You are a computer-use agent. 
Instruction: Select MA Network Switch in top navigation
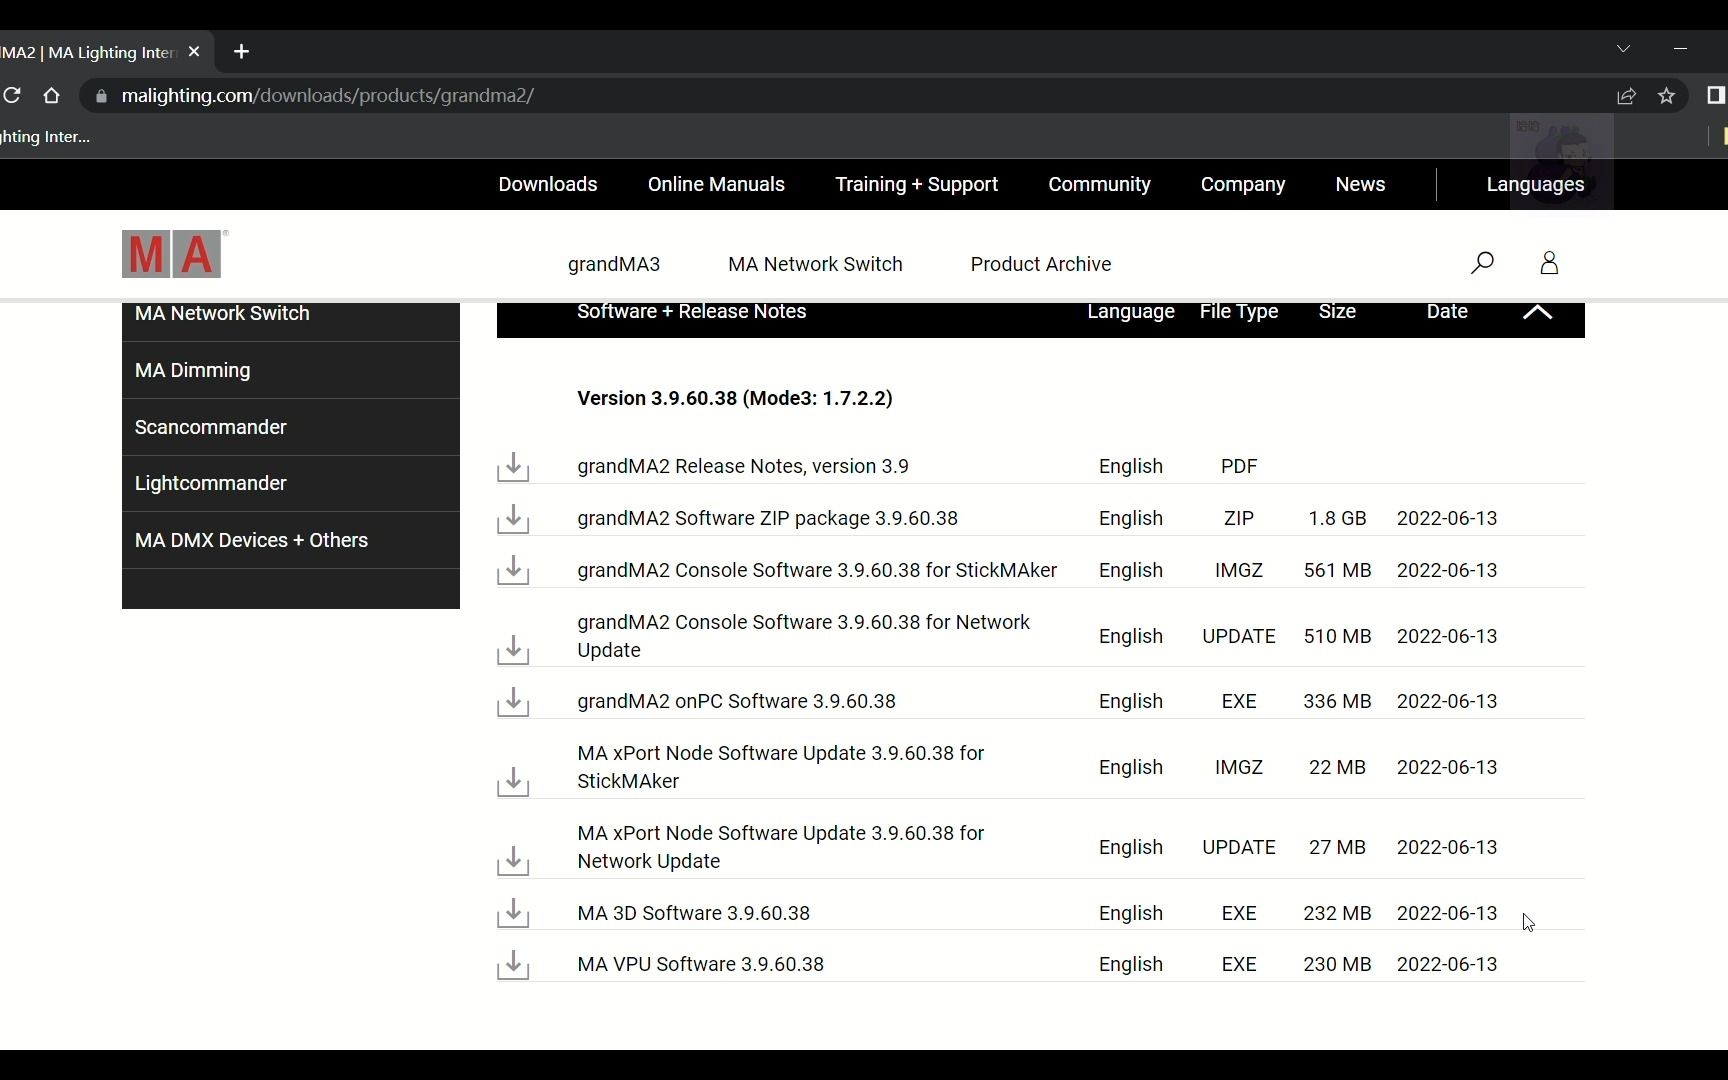click(815, 264)
